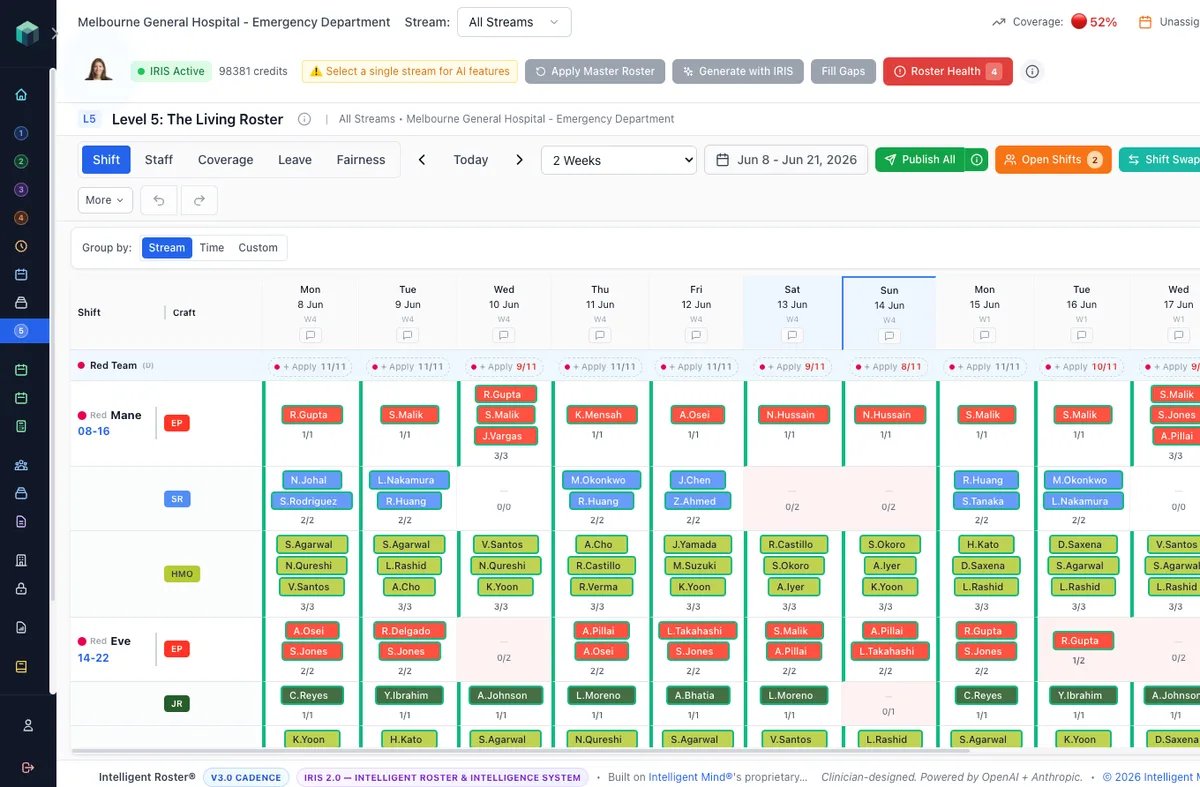
Task: Expand the More menu
Action: click(x=105, y=200)
